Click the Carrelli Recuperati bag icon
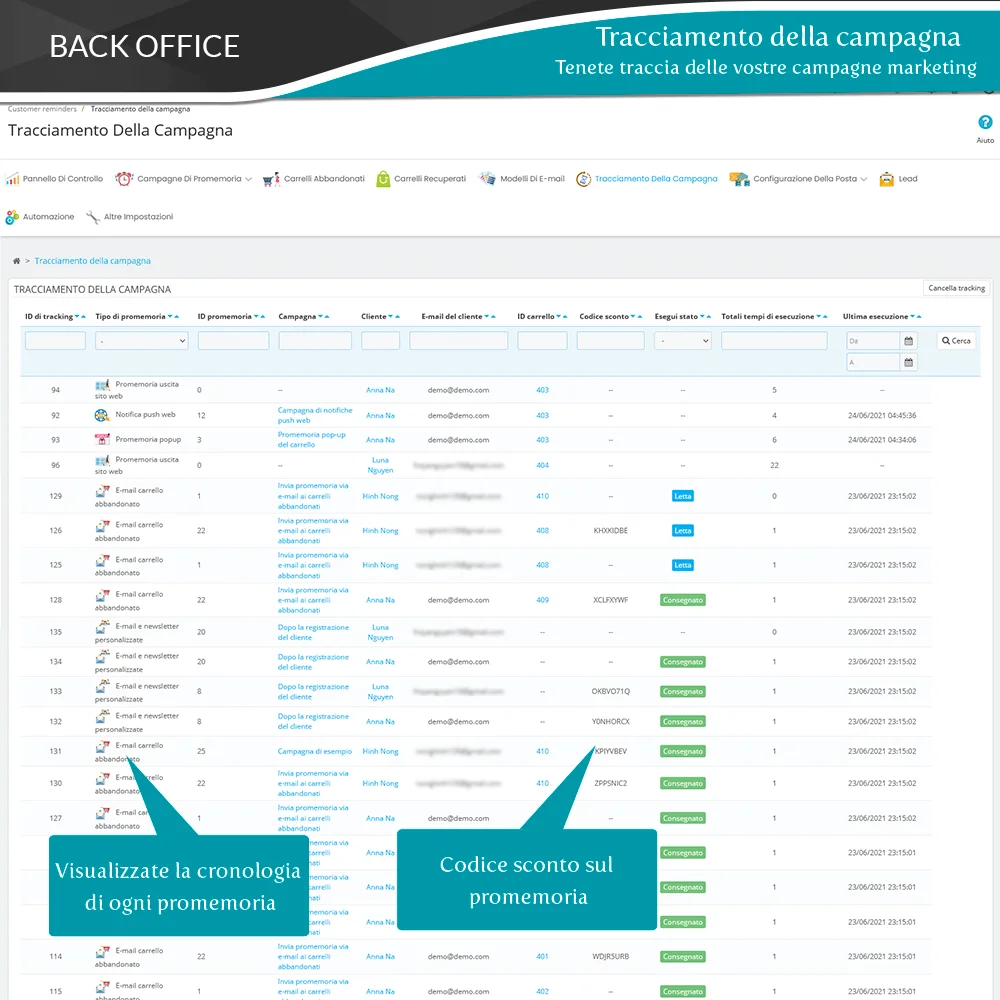 coord(383,179)
